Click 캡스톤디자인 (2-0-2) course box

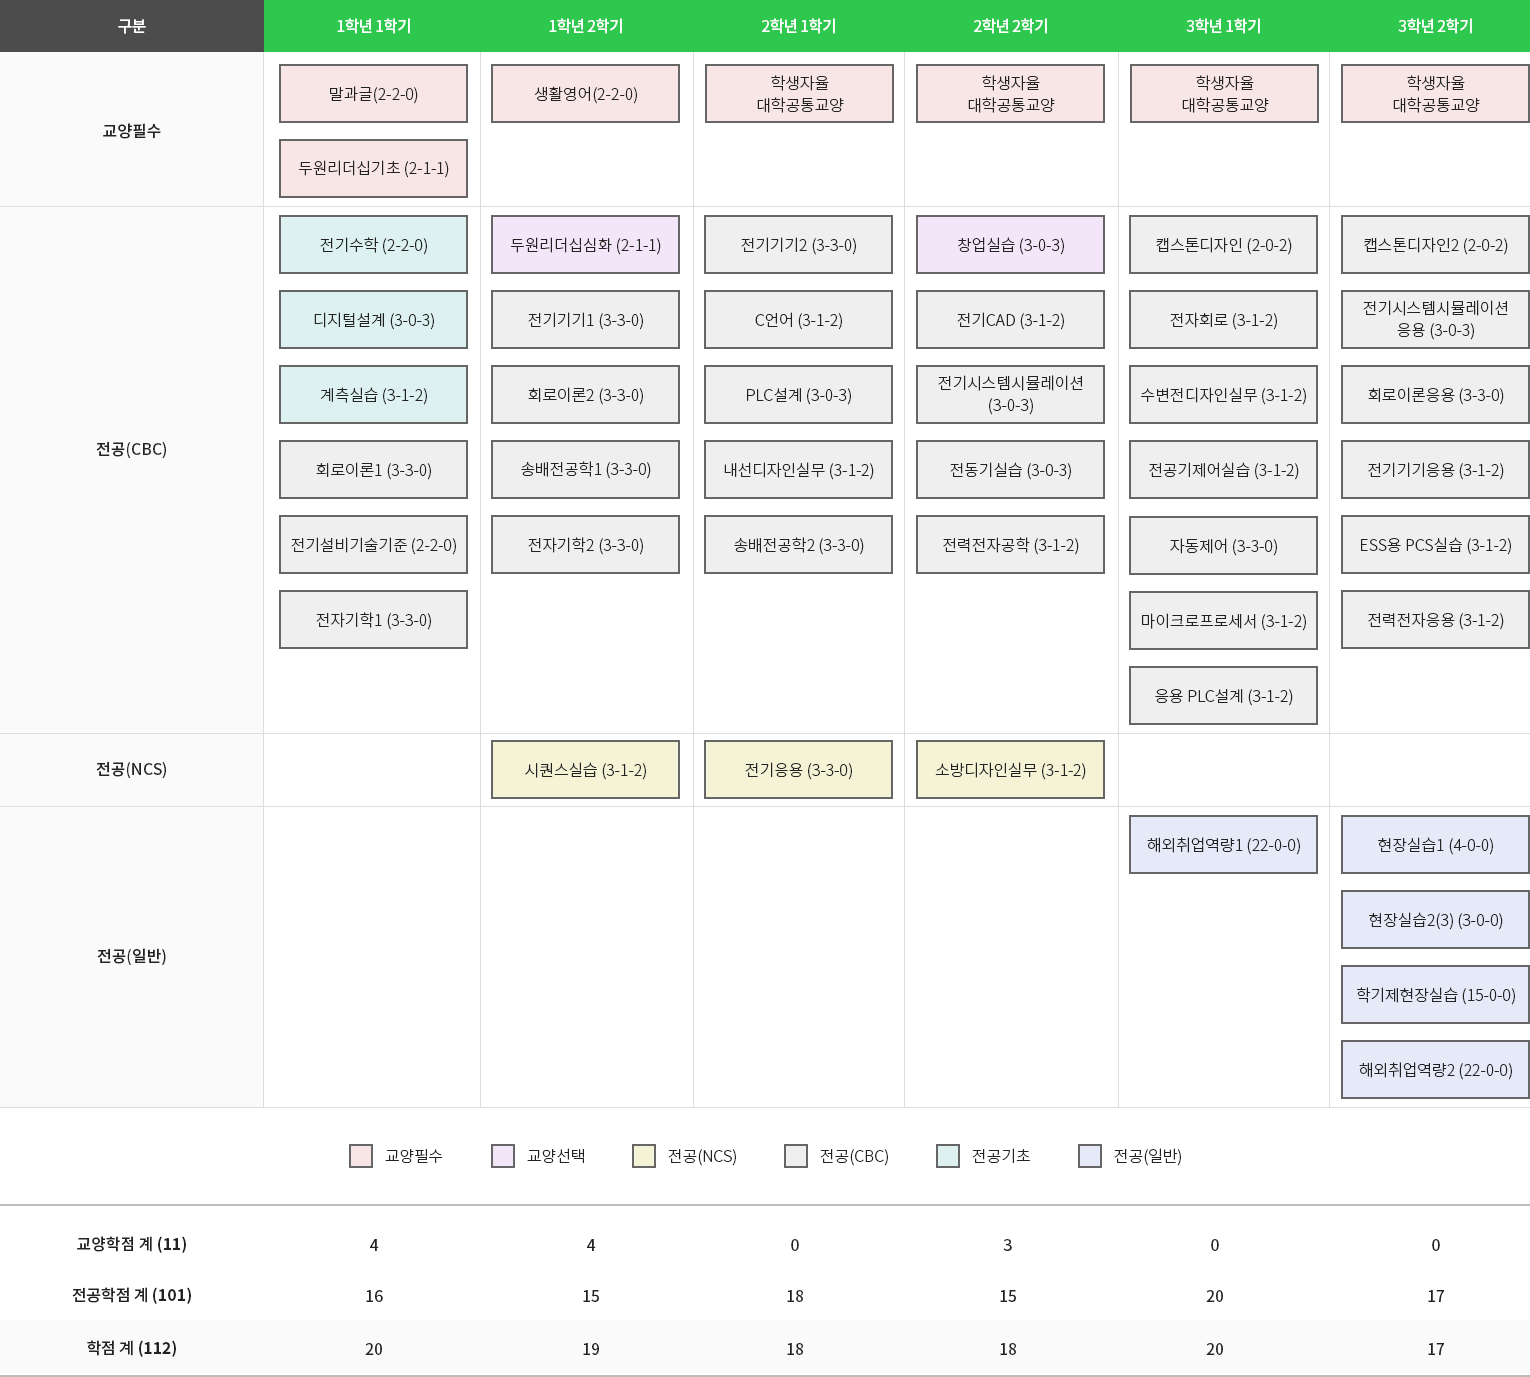click(x=1223, y=245)
